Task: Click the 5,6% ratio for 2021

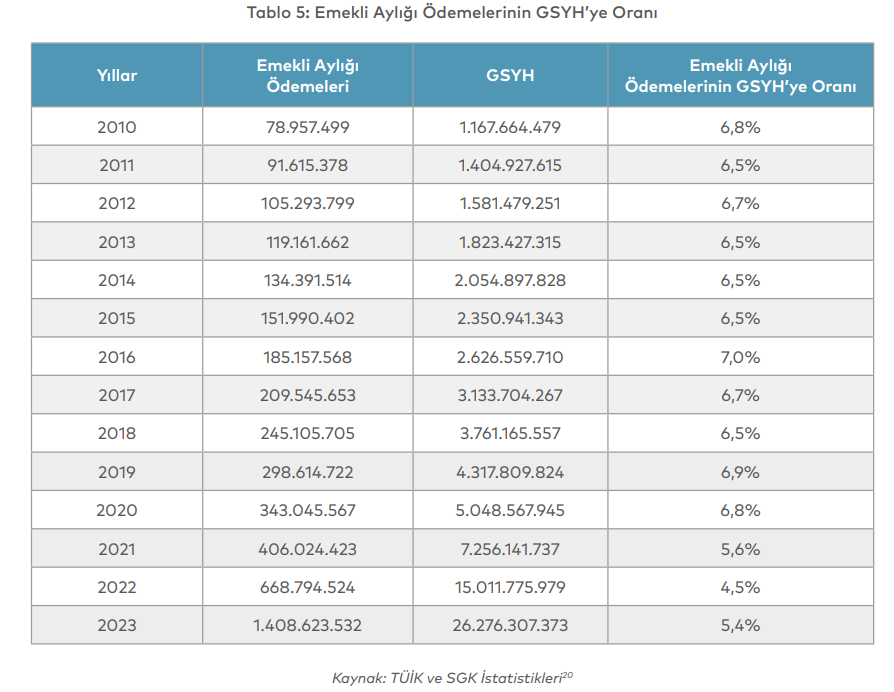Action: point(740,549)
